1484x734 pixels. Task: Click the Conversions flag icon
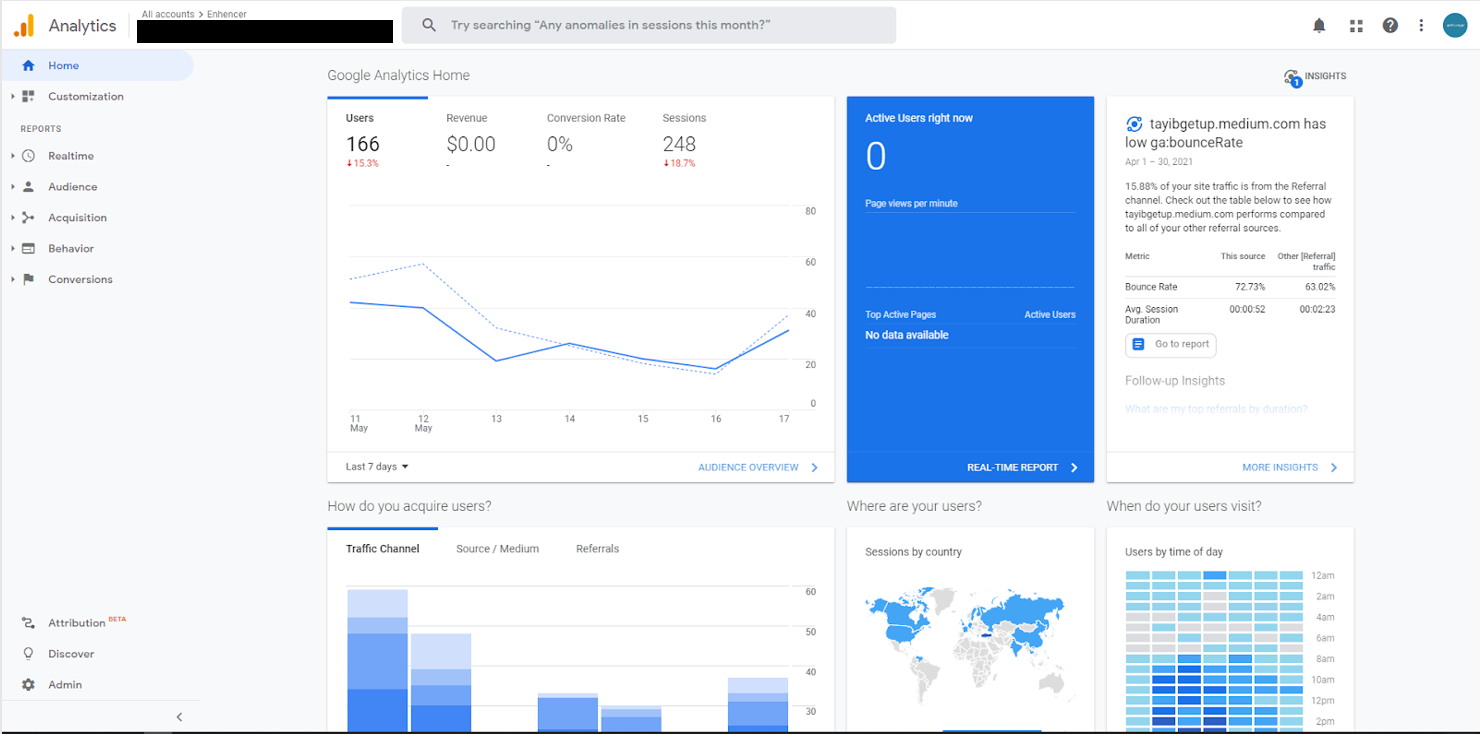pos(28,280)
